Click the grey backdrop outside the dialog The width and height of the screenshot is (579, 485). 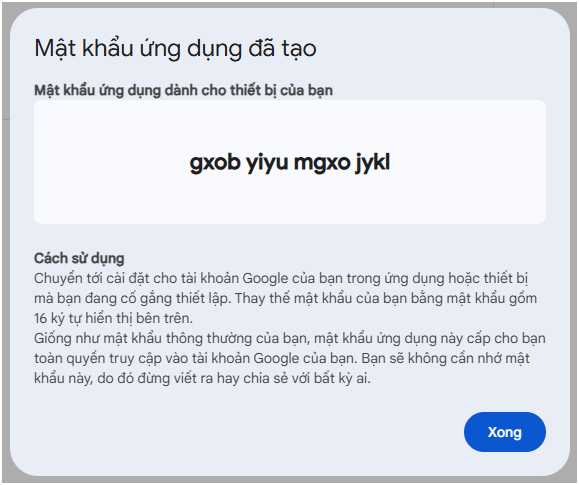[5, 240]
